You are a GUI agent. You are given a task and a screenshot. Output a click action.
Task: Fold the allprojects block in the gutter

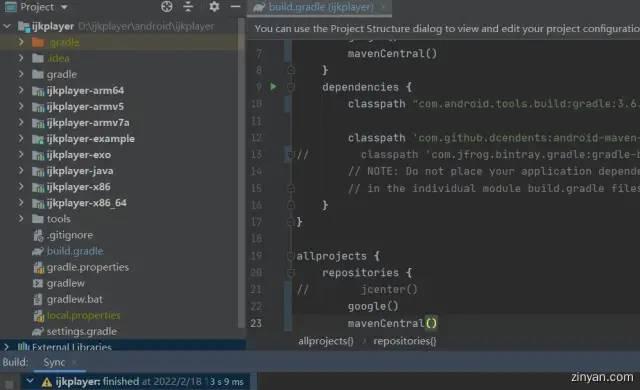tap(291, 256)
